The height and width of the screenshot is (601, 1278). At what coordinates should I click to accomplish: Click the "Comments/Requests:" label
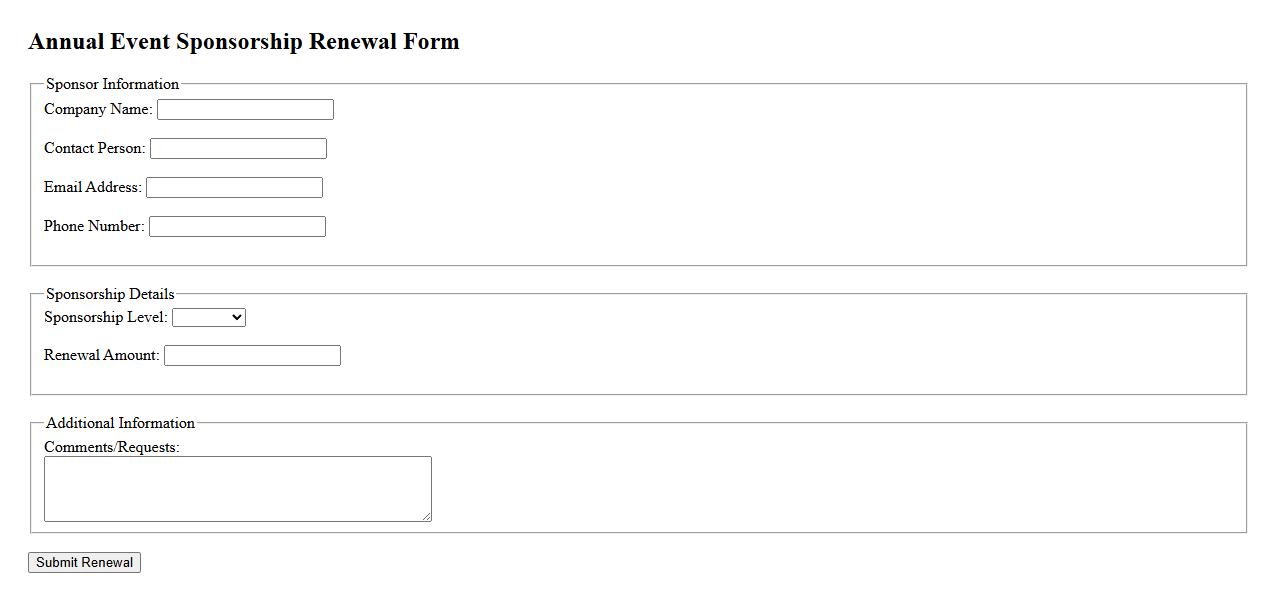click(x=111, y=447)
